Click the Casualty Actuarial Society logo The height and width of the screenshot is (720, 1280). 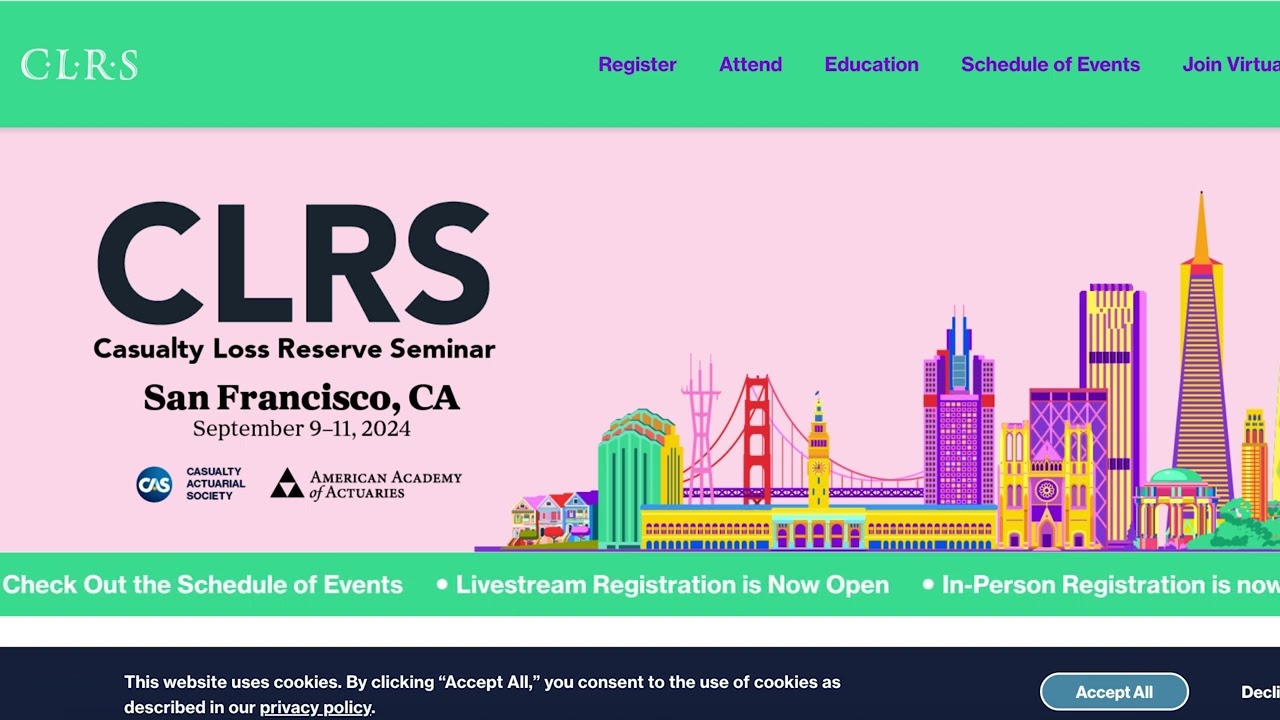click(x=191, y=484)
